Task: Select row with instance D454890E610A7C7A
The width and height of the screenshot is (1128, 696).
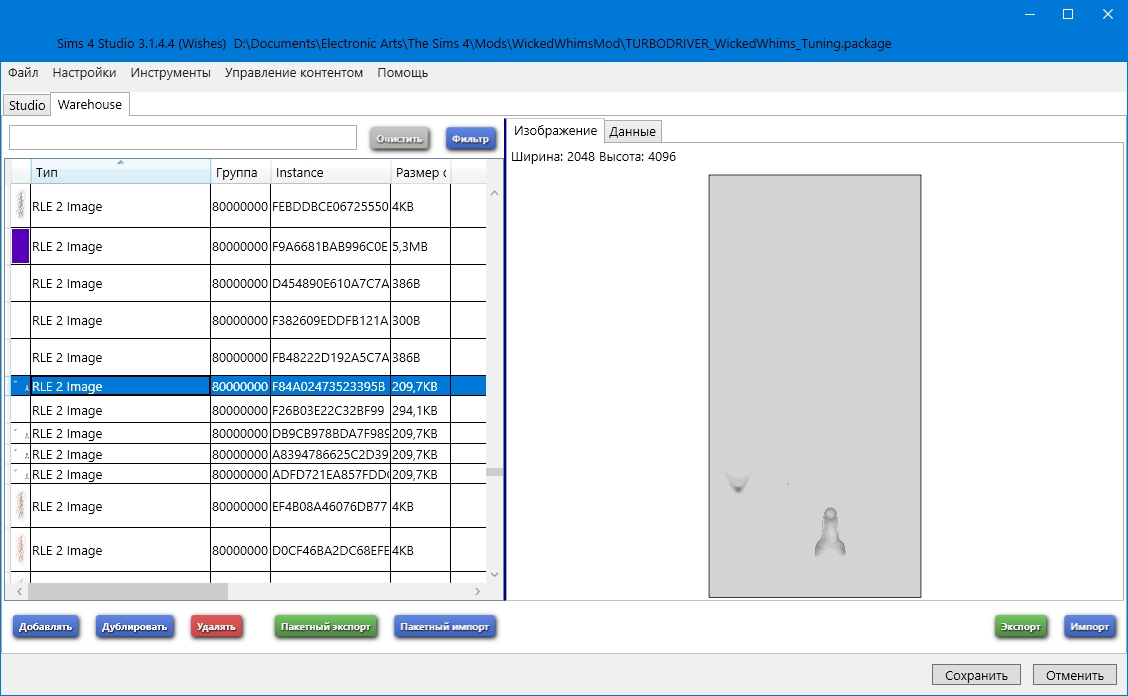Action: pyautogui.click(x=248, y=284)
